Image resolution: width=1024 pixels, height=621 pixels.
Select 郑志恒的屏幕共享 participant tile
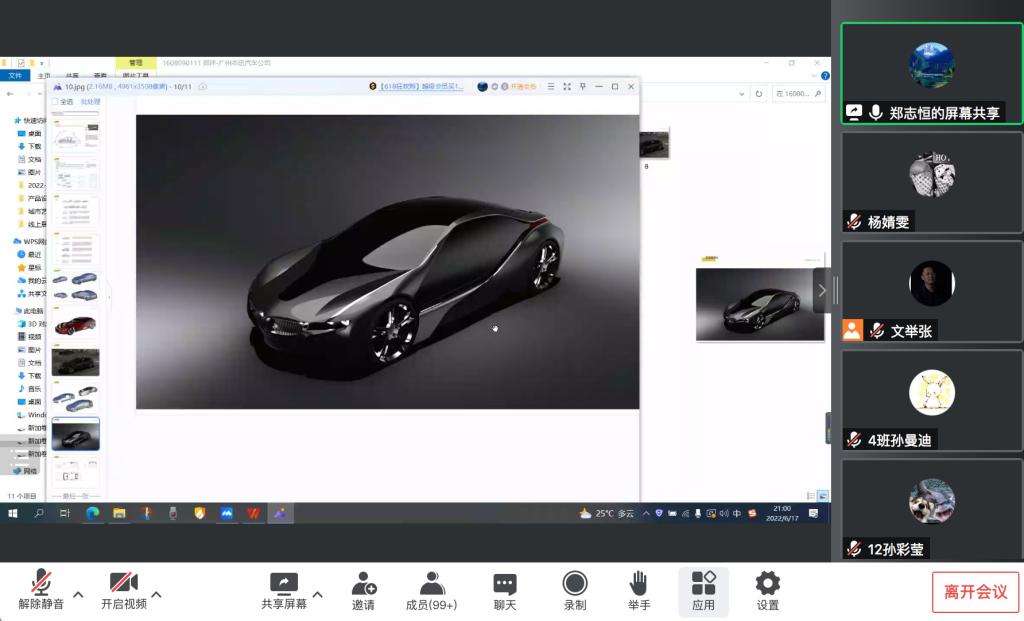(932, 74)
